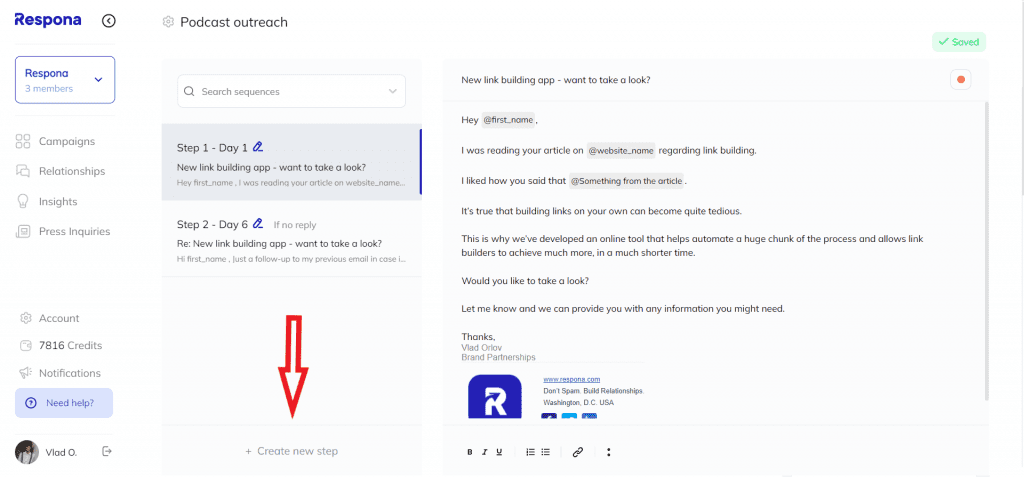Open the Insights section

(x=47, y=201)
